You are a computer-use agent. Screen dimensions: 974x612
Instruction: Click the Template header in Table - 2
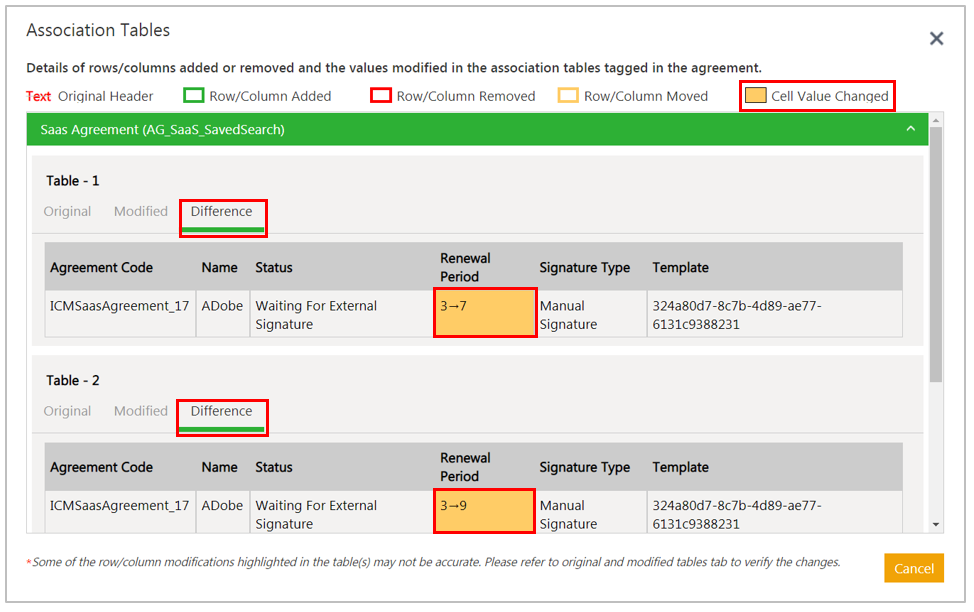681,467
